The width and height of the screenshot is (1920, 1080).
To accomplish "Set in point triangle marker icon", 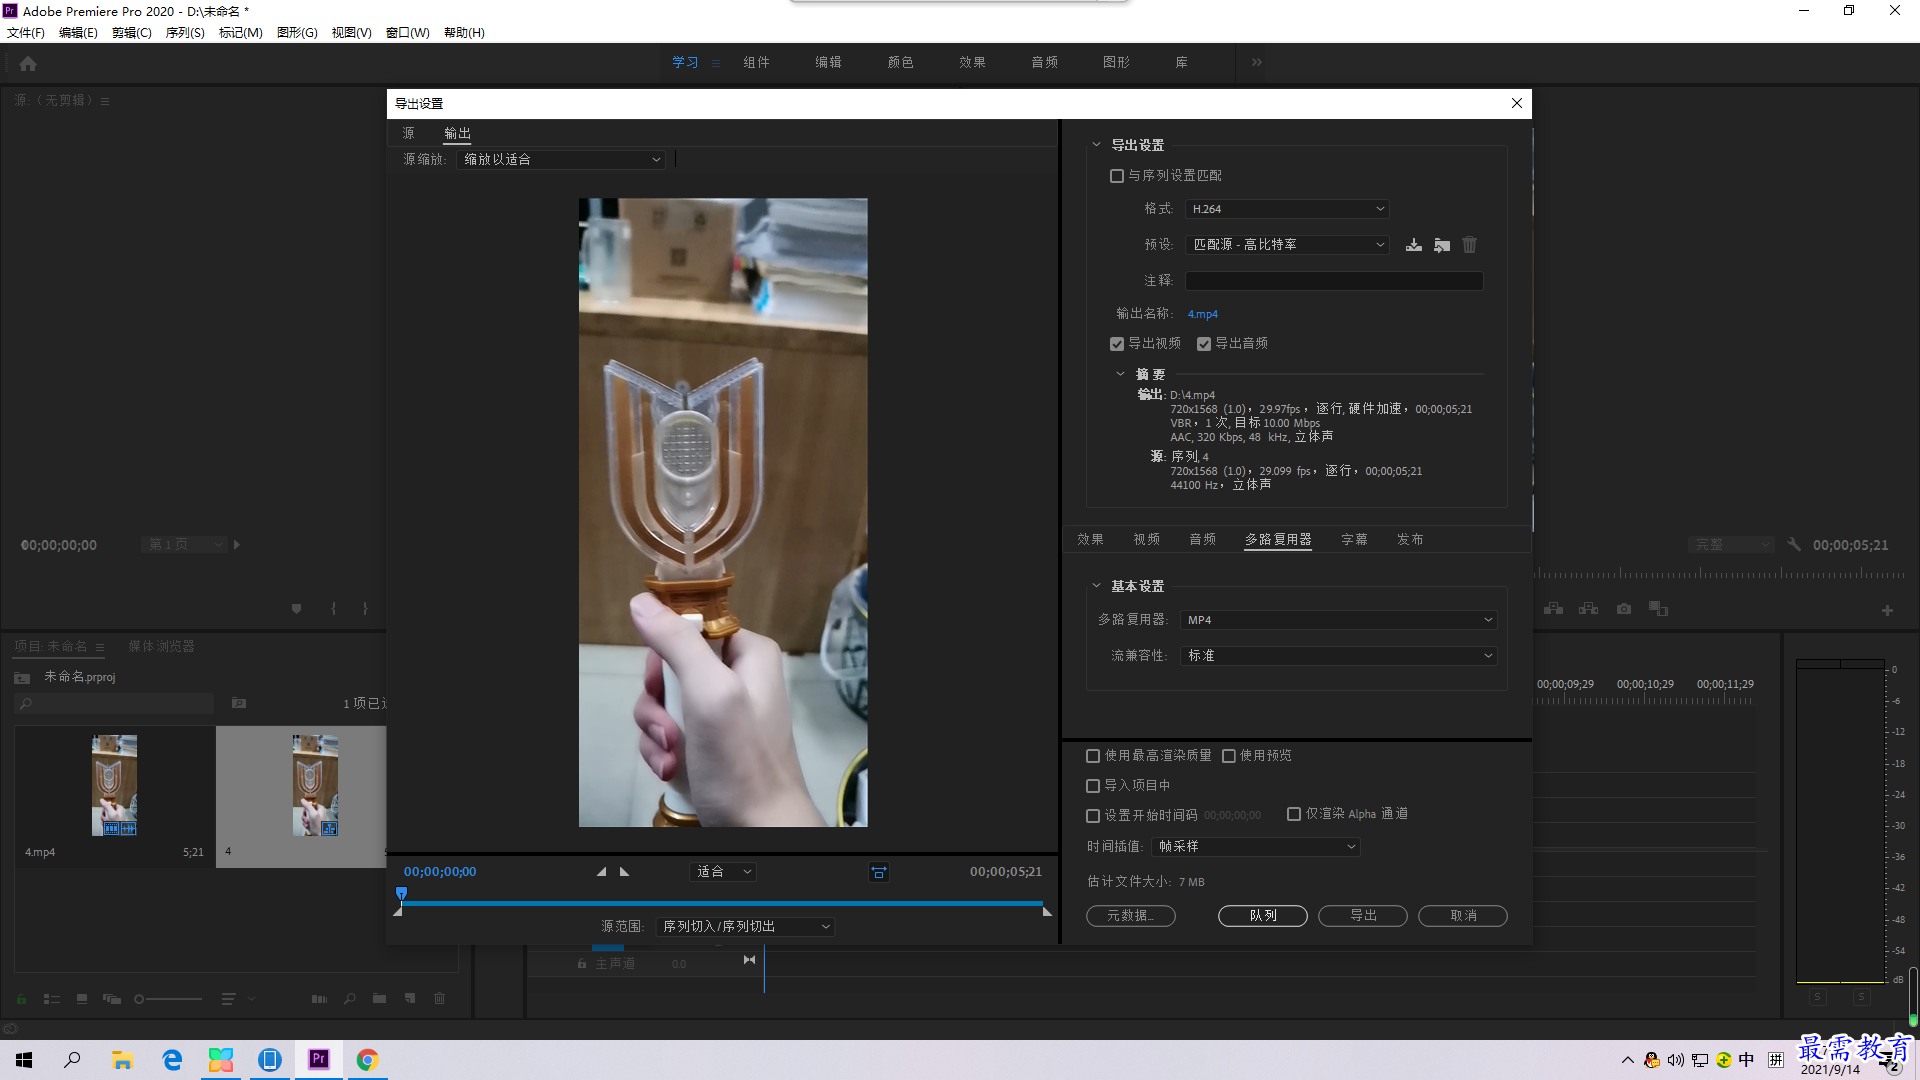I will pos(602,872).
